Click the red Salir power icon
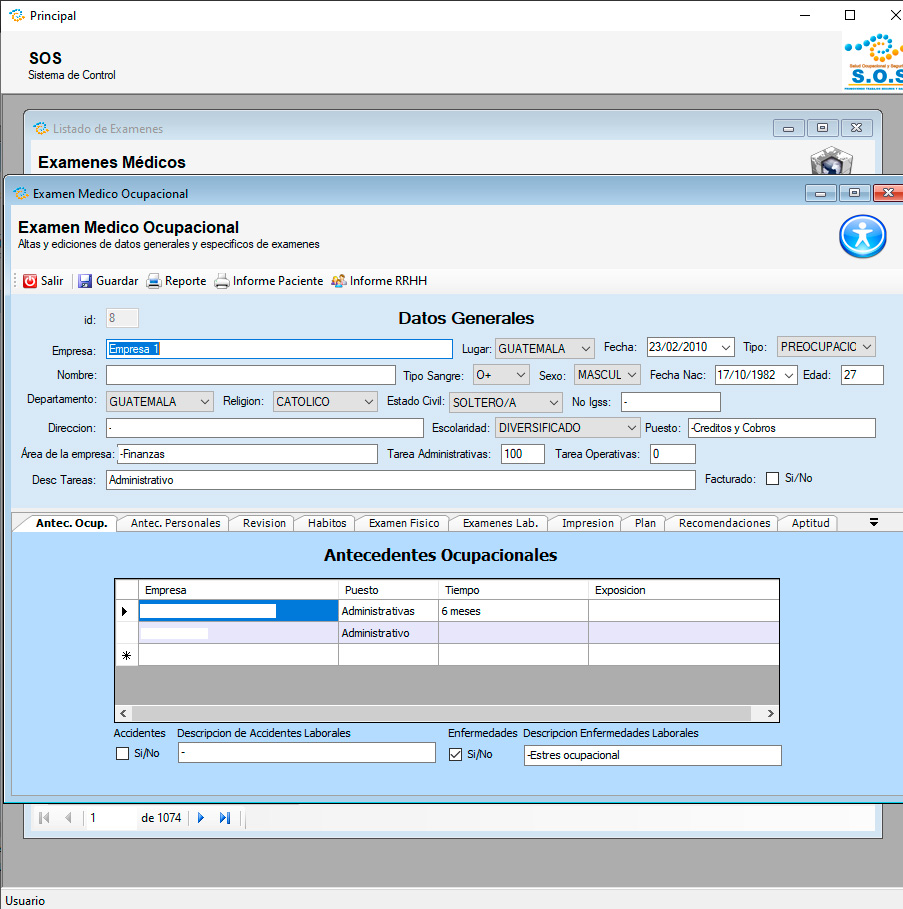 click(x=30, y=281)
